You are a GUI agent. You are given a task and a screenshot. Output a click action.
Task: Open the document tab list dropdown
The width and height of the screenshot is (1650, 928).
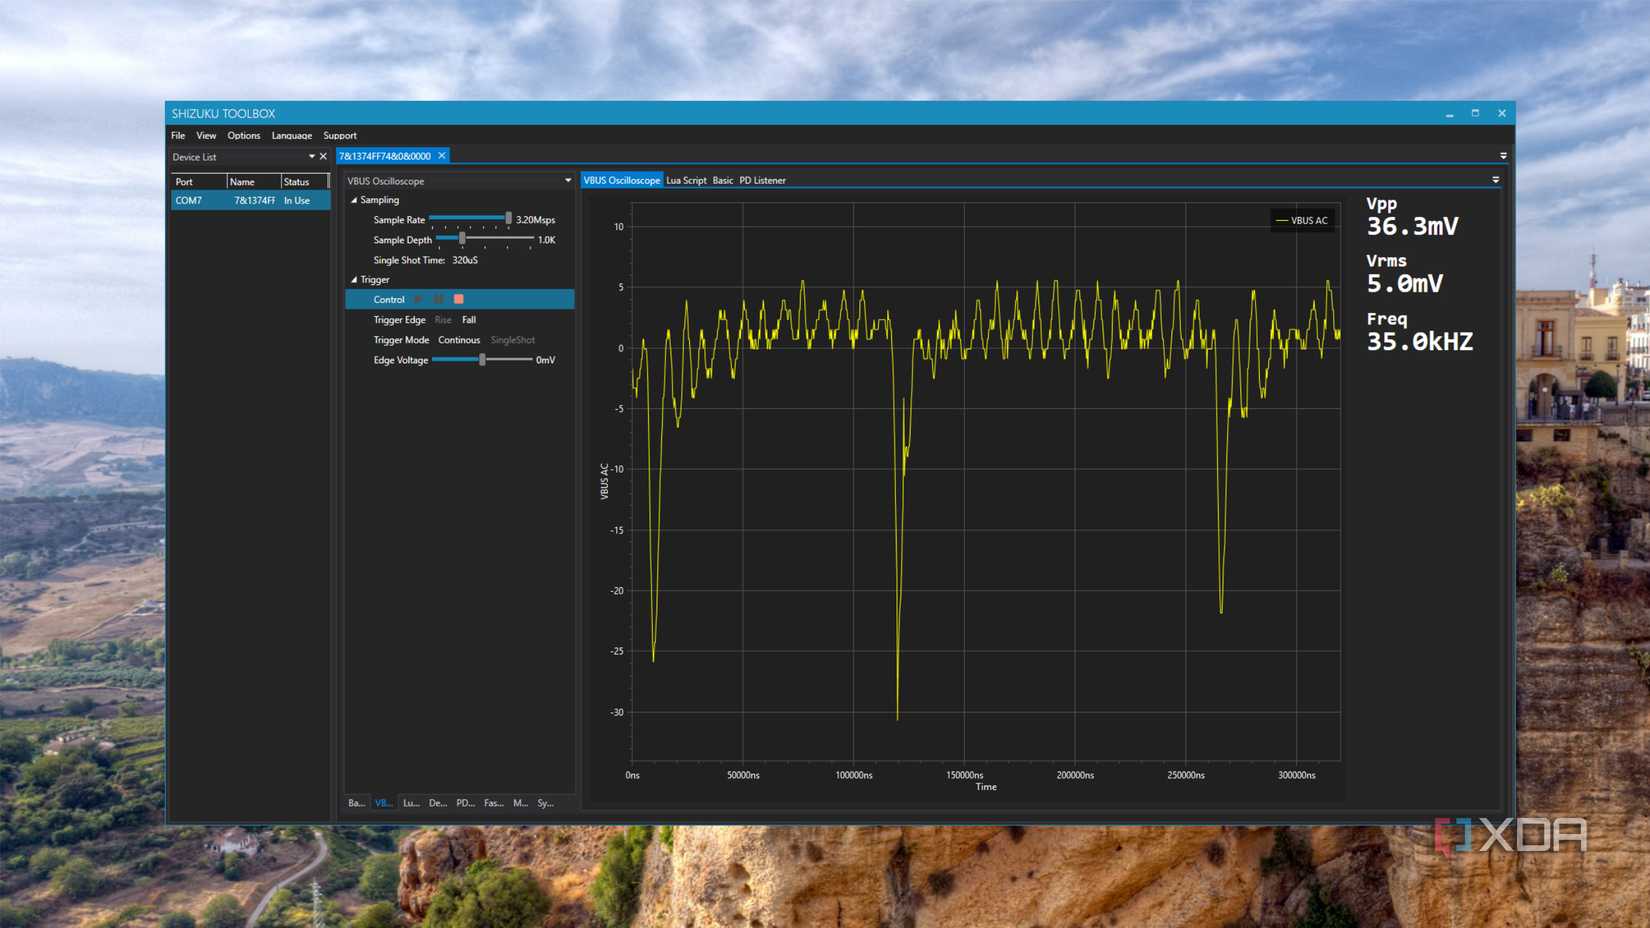pos(1503,156)
